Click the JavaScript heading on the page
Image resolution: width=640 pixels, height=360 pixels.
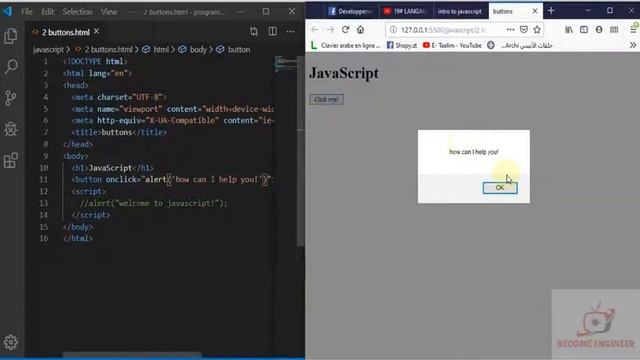point(344,73)
